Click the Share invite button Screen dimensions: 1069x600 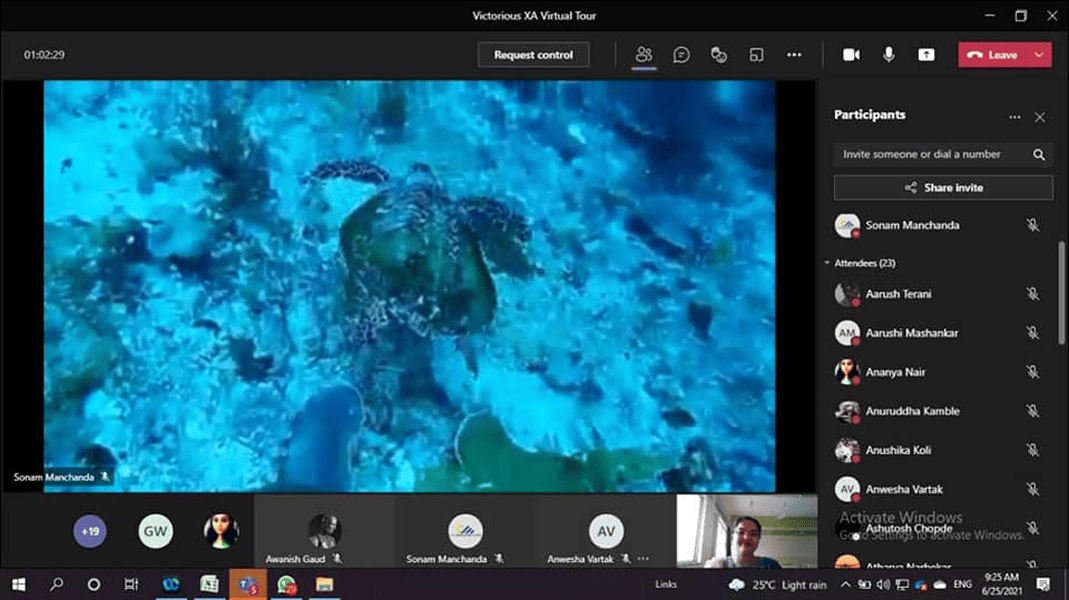pos(944,188)
